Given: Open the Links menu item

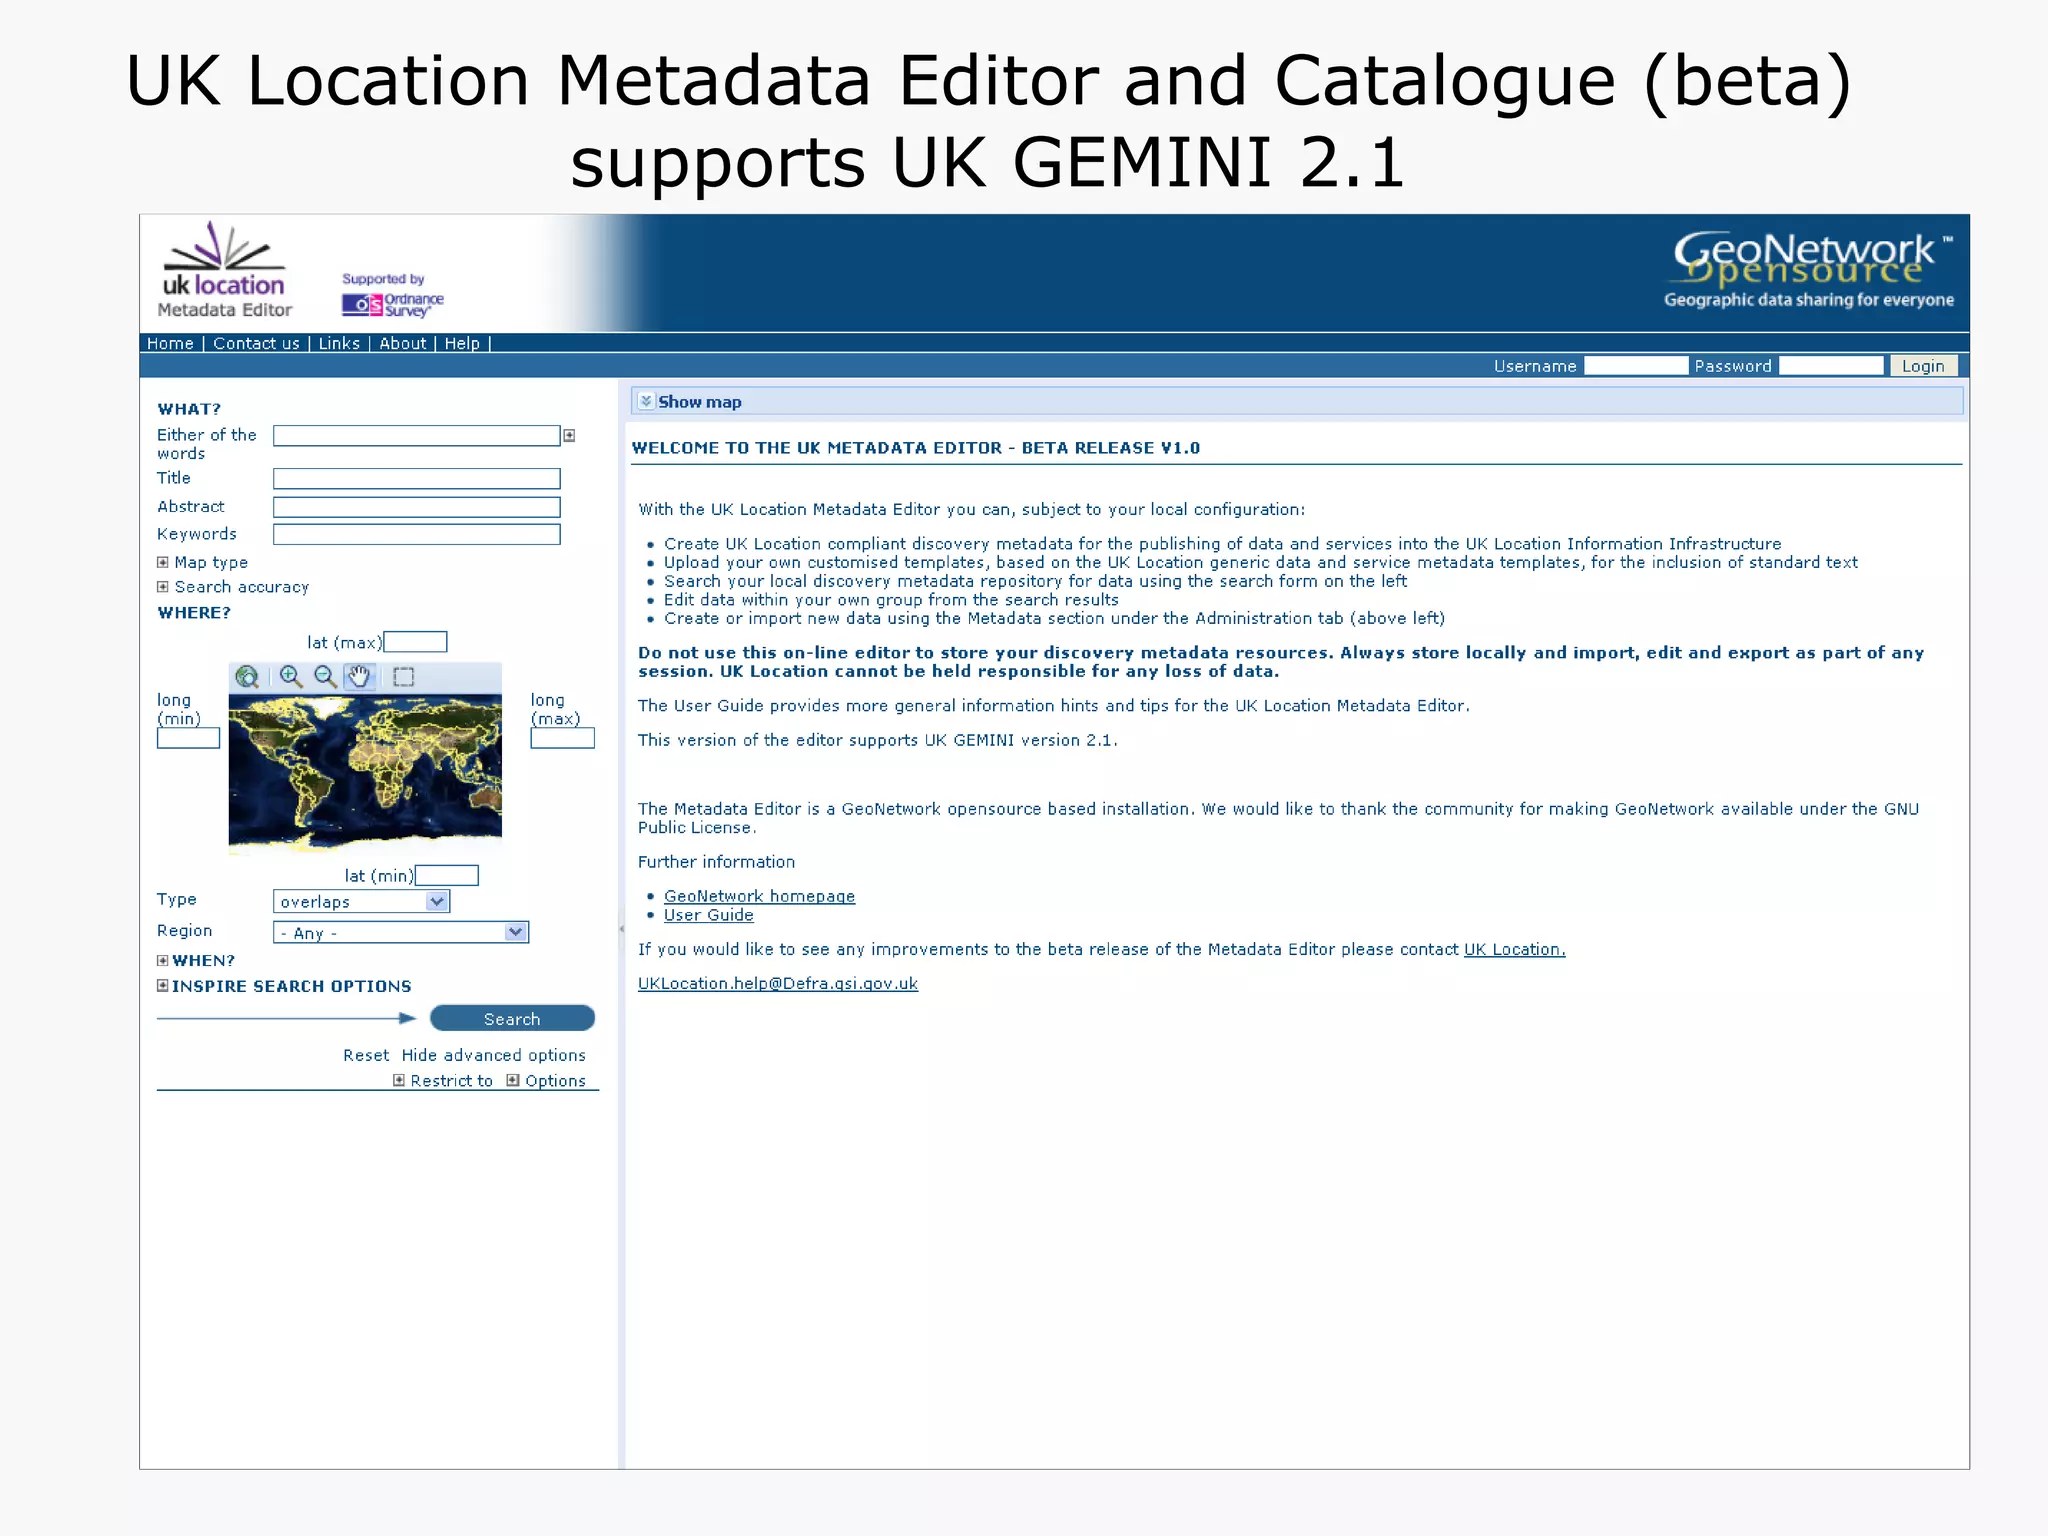Looking at the screenshot, I should point(339,344).
